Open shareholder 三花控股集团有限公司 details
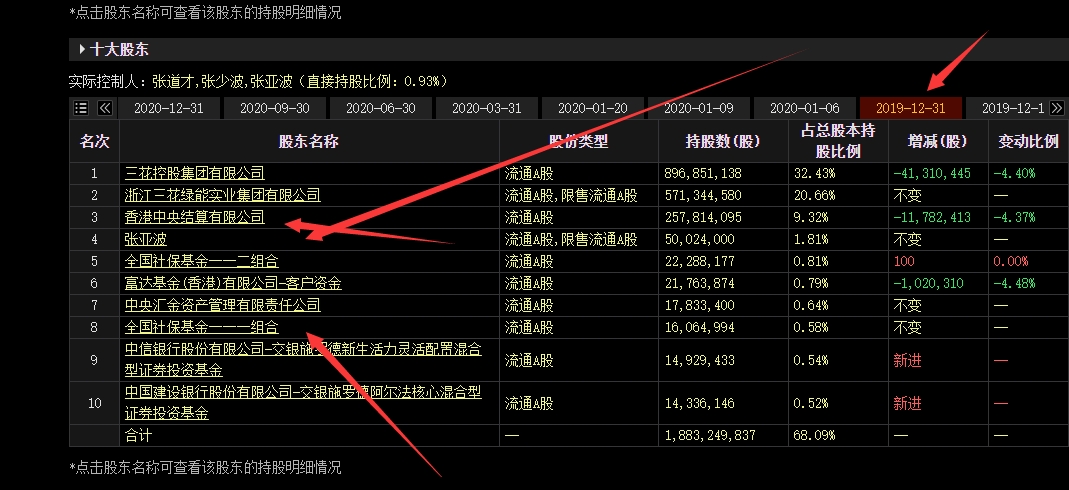The width and height of the screenshot is (1069, 490). [x=194, y=173]
